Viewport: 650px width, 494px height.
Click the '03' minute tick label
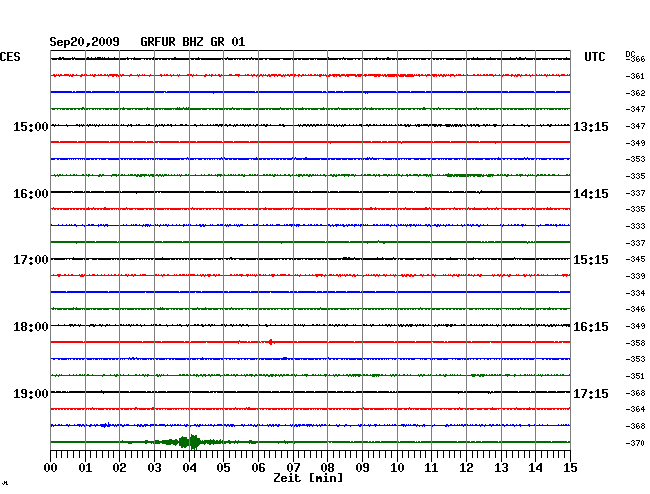coord(154,468)
